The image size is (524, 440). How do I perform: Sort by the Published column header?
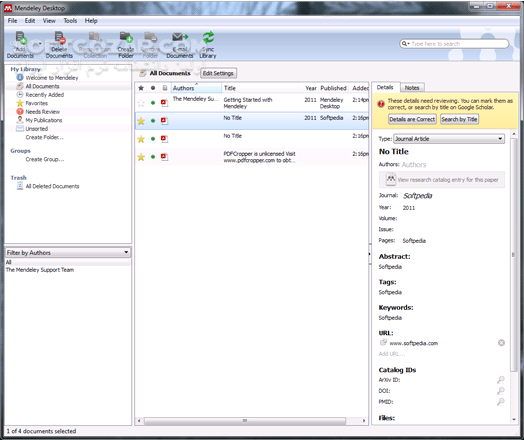point(334,88)
